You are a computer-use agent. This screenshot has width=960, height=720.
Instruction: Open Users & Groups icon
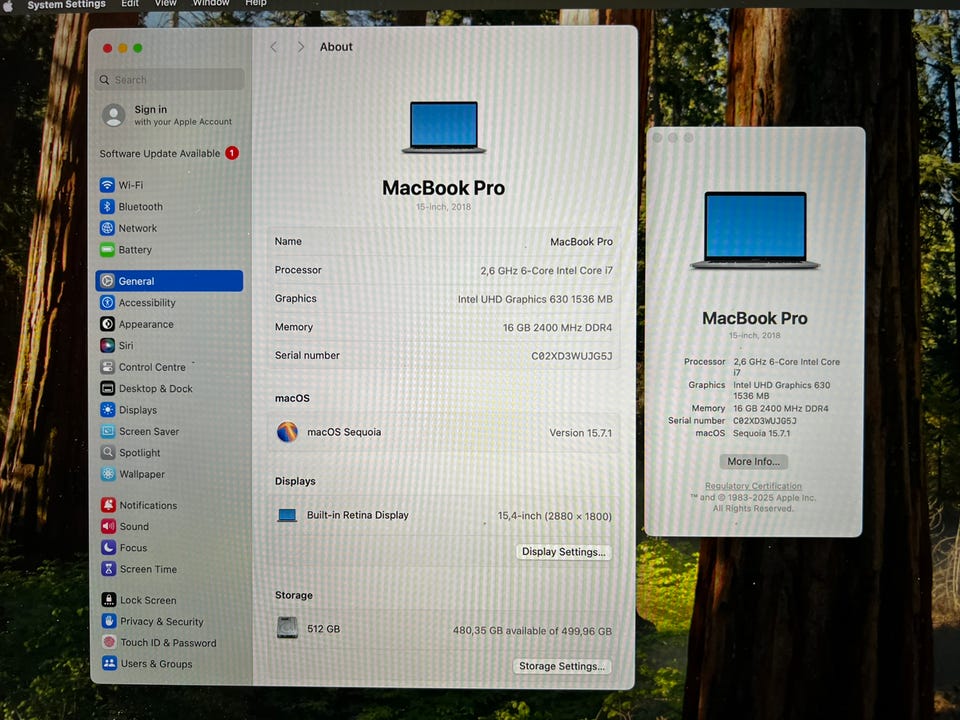(x=110, y=663)
